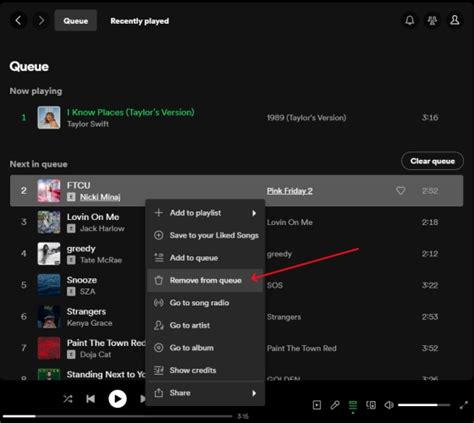
Task: Select Go to song radio
Action: tap(206, 303)
